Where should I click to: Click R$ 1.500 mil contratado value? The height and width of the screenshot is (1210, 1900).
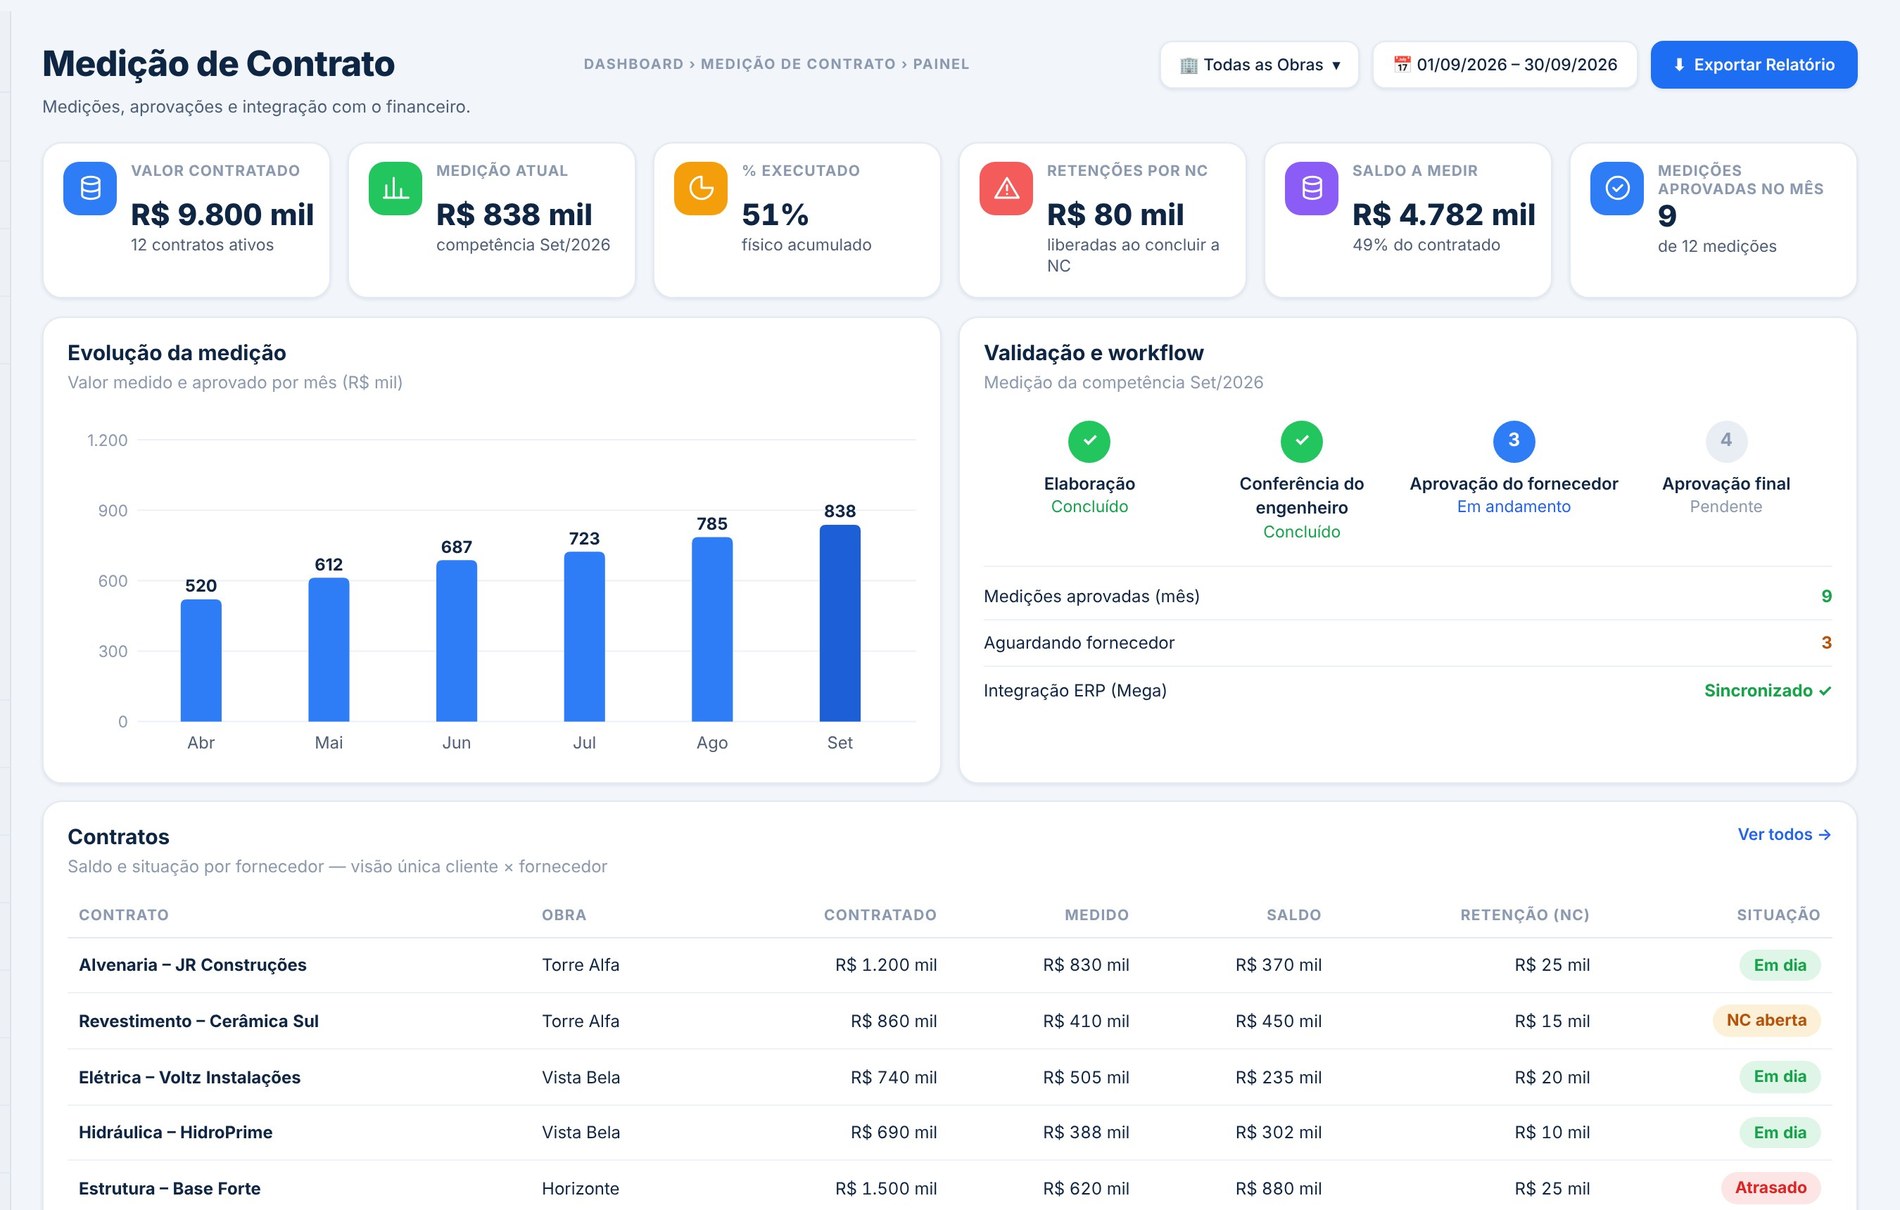(886, 1188)
